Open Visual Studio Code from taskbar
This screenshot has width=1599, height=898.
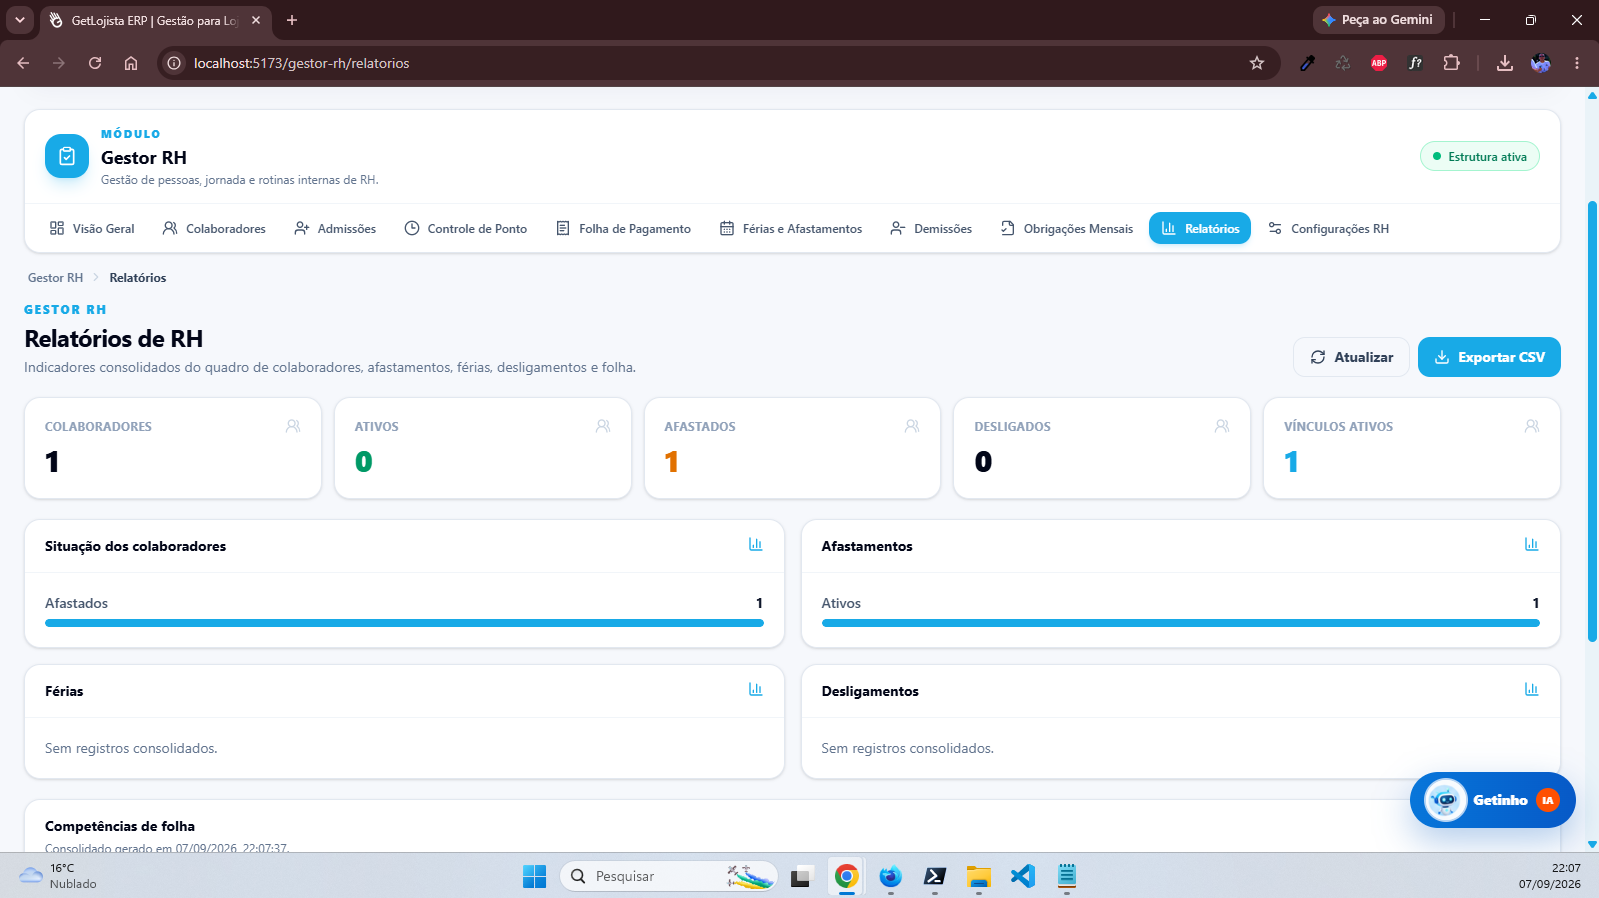[1022, 876]
